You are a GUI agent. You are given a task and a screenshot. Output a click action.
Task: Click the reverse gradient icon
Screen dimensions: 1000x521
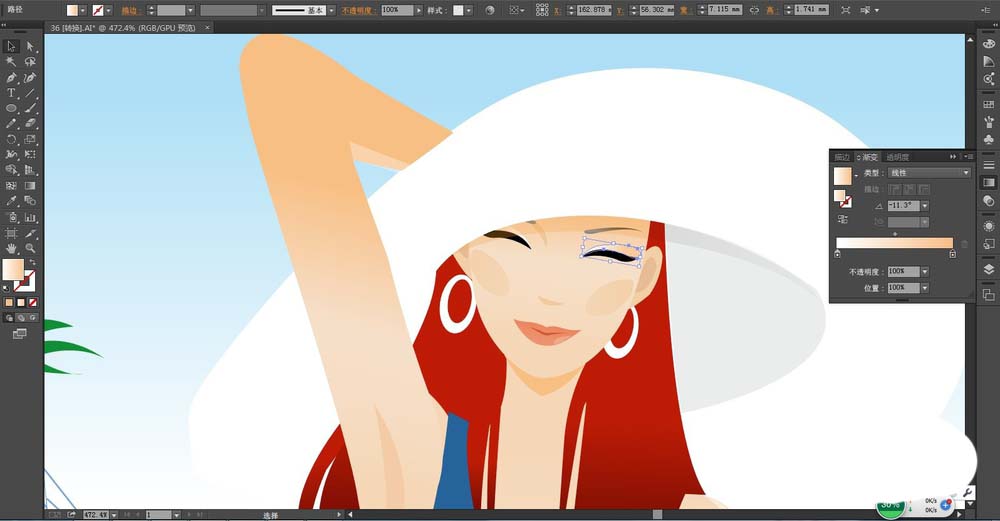(x=842, y=219)
